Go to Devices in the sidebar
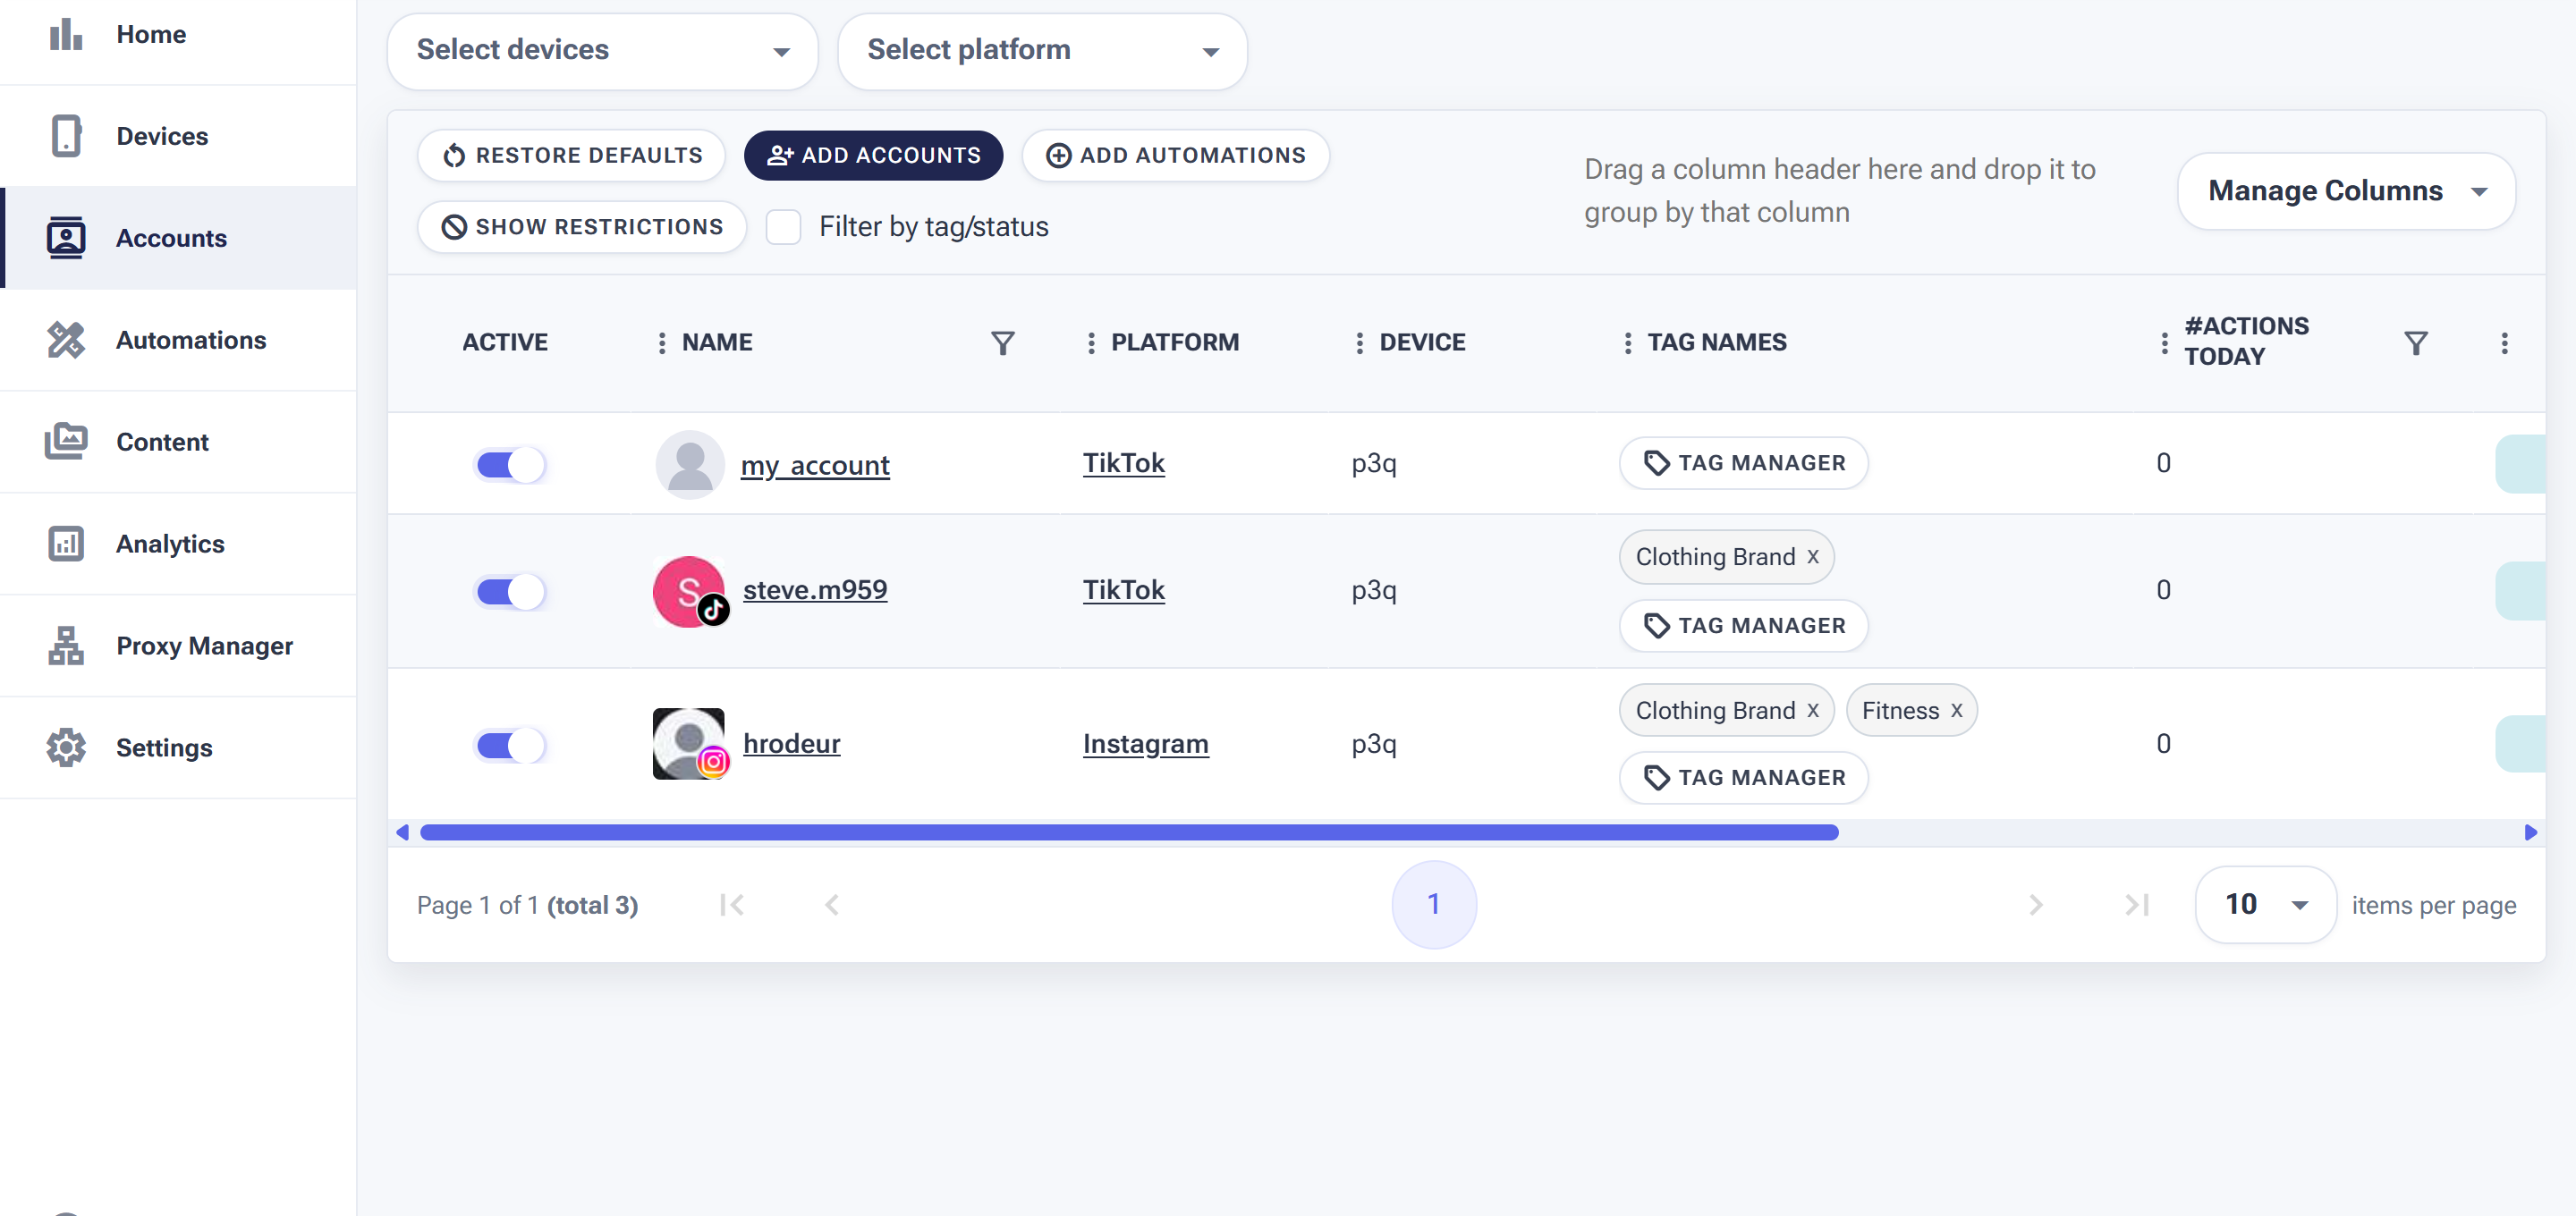 [178, 136]
